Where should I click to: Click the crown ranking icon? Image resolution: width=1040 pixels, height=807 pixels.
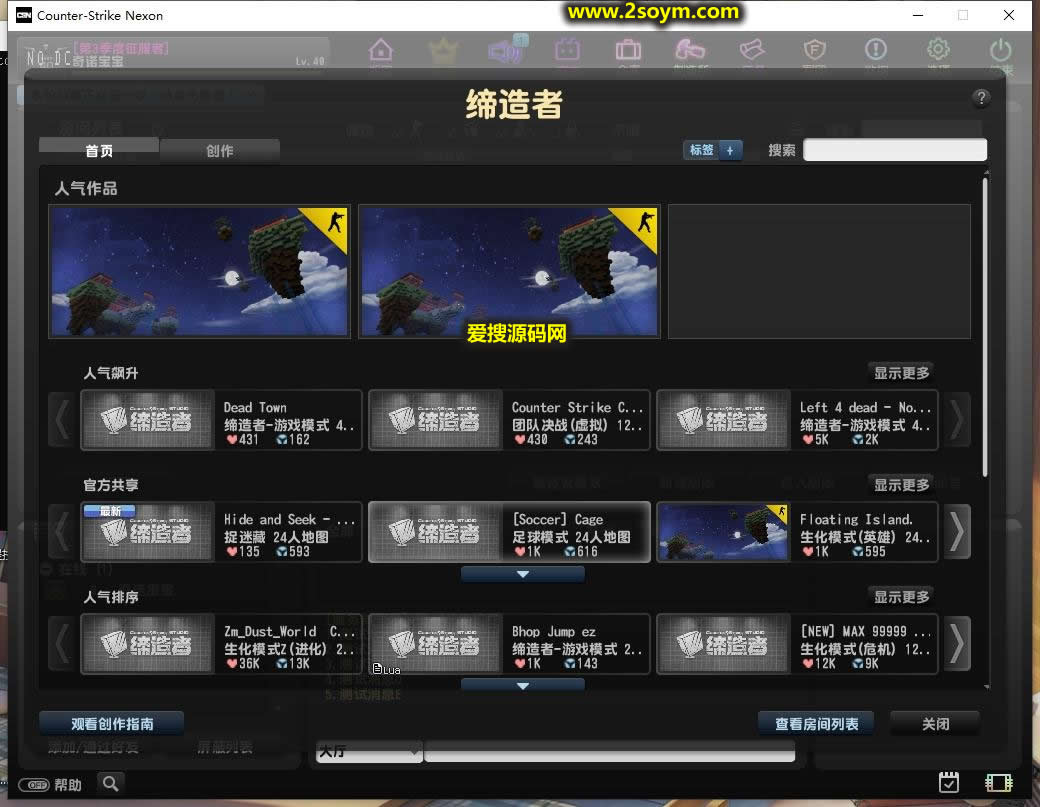point(443,51)
